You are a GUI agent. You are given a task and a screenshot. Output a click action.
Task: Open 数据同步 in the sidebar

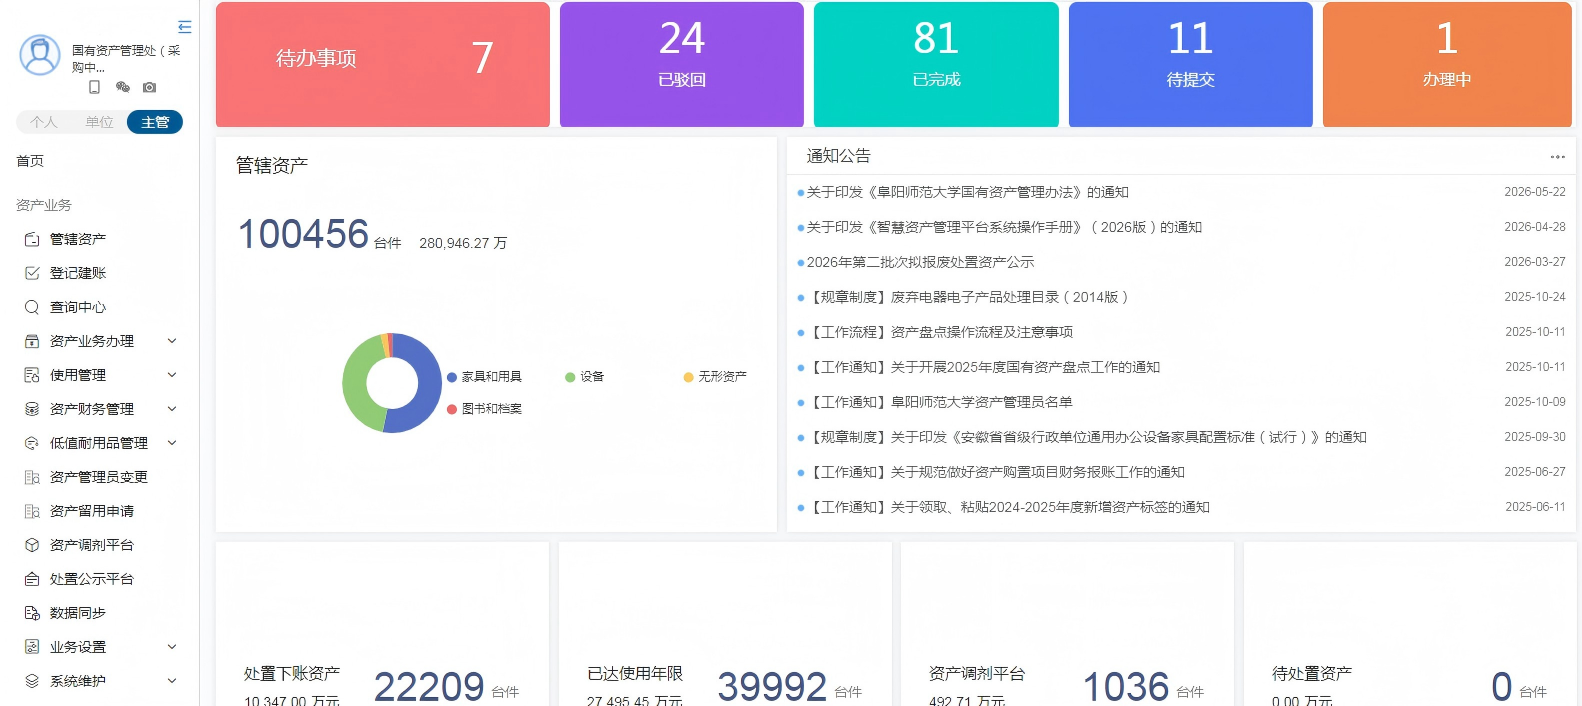pyautogui.click(x=78, y=613)
